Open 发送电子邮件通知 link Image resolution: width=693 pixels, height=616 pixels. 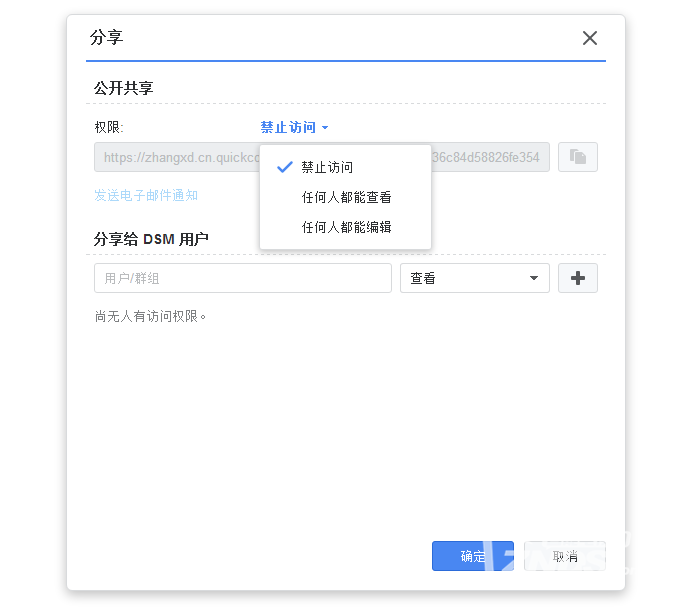pyautogui.click(x=146, y=195)
